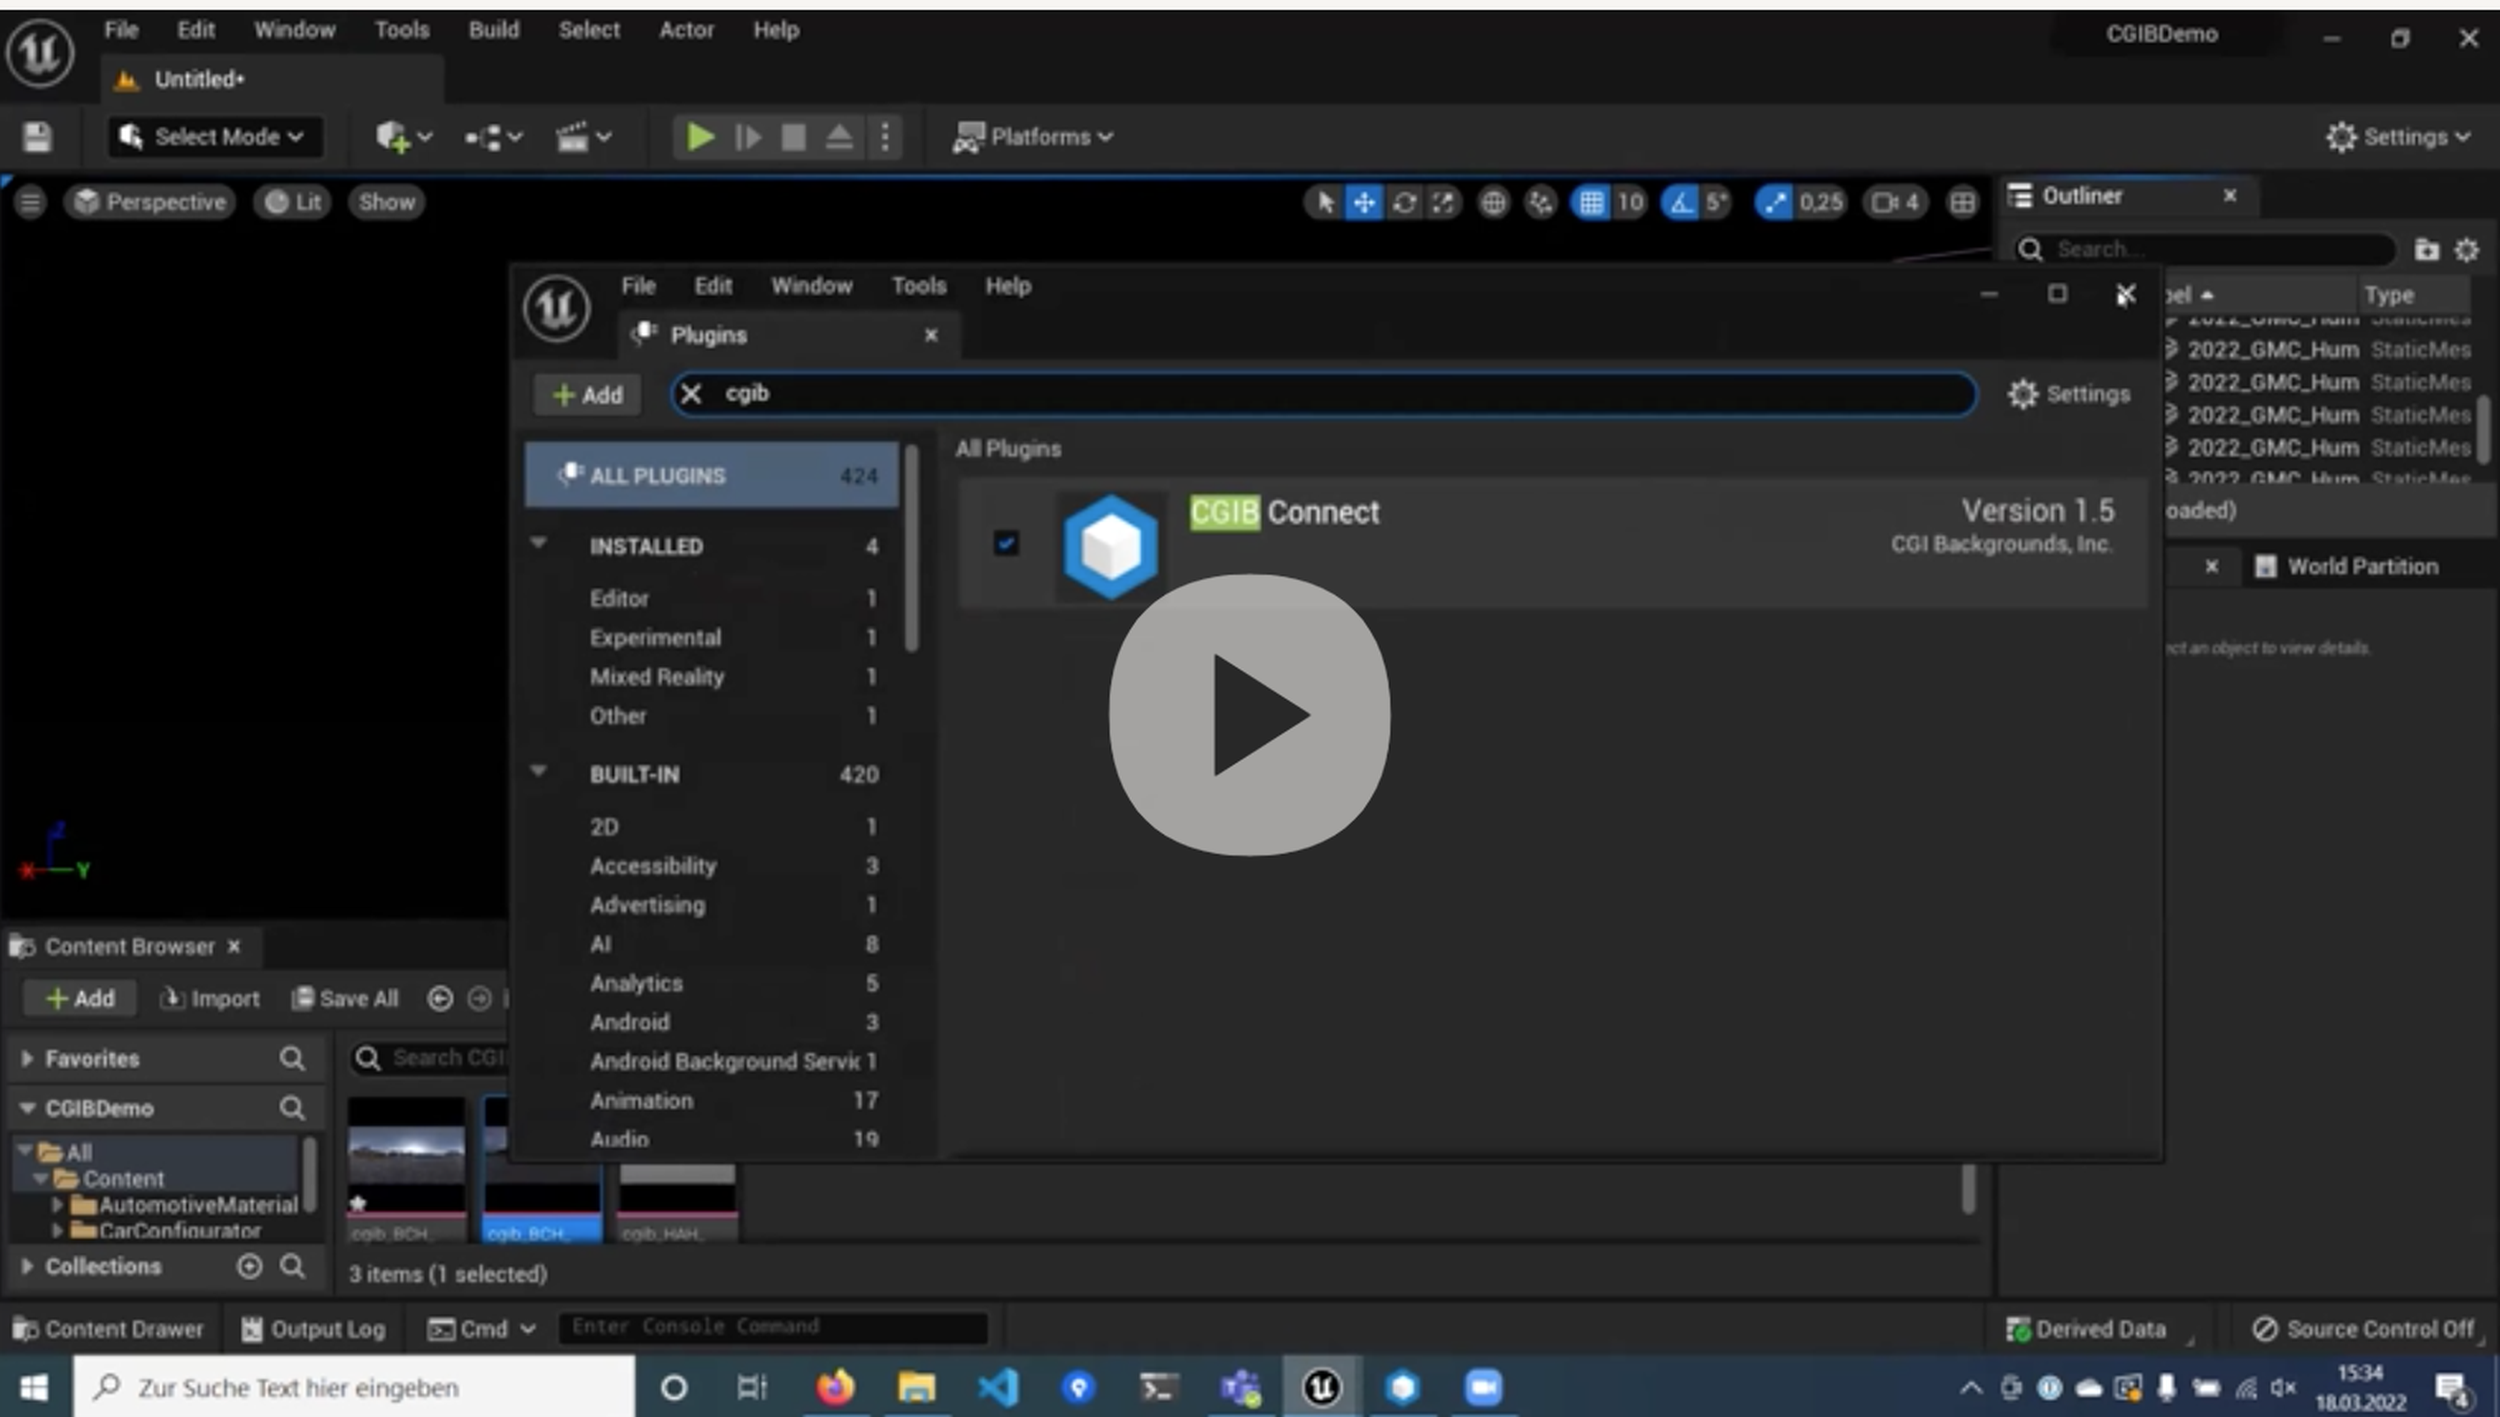Click the green Play level button
This screenshot has height=1417, width=2500.
tap(699, 136)
